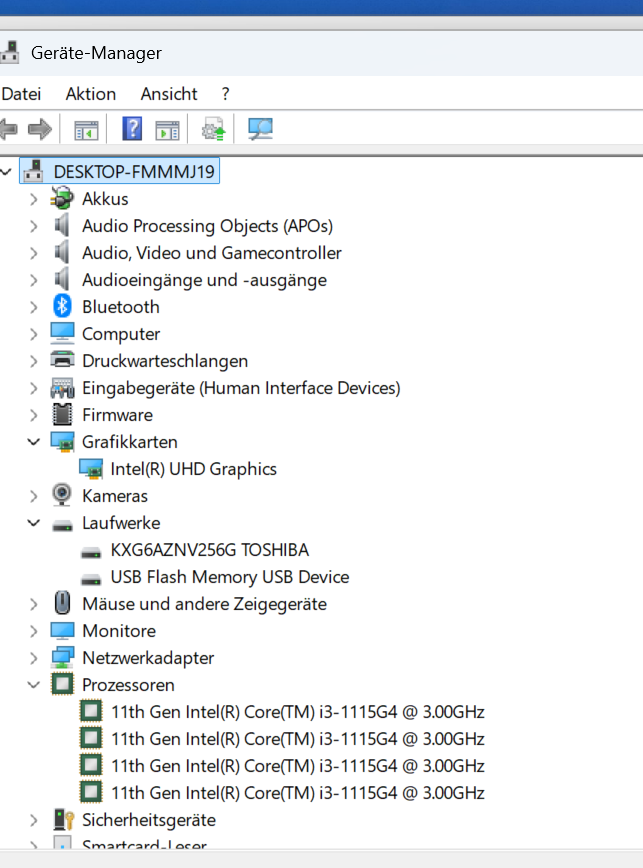Image resolution: width=643 pixels, height=868 pixels.
Task: Click the Kameras webcam icon
Action: click(x=62, y=495)
